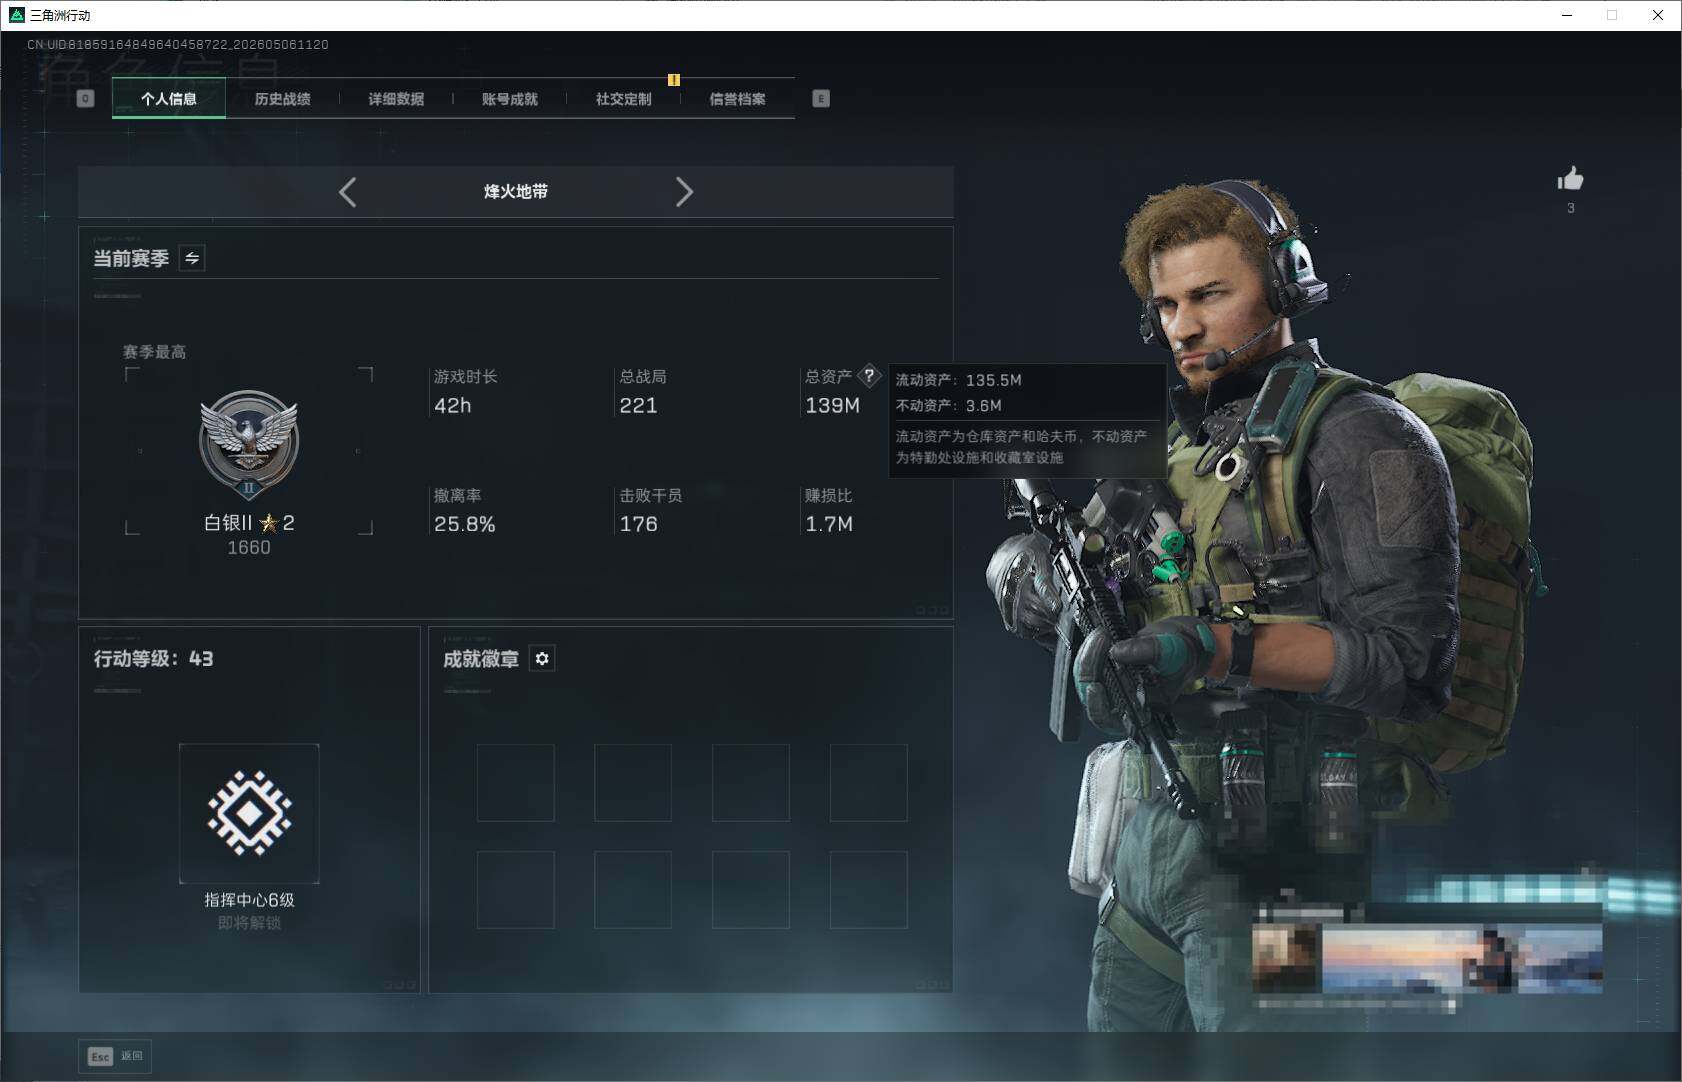
Task: Click the blurred player card thumbnail
Action: tap(1427, 959)
